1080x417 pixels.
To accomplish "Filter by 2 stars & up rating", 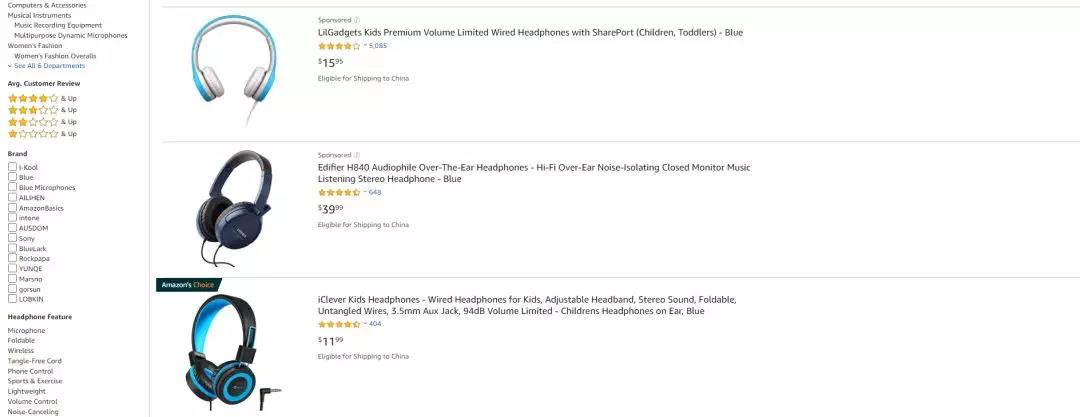I will pyautogui.click(x=33, y=122).
